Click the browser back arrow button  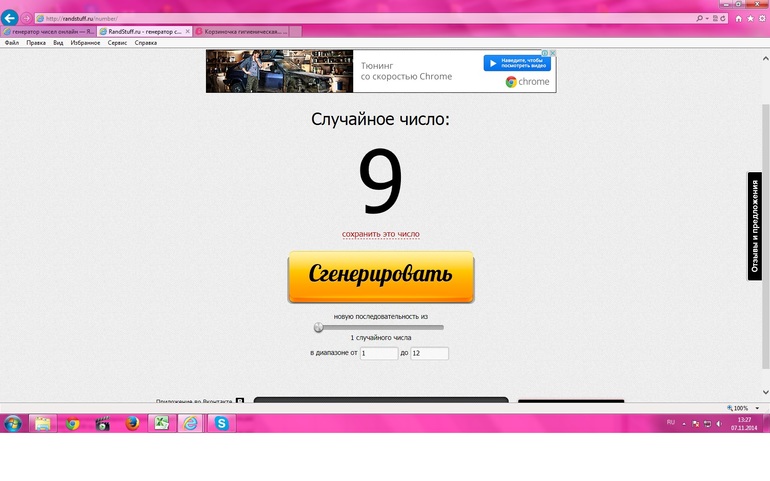tap(11, 18)
